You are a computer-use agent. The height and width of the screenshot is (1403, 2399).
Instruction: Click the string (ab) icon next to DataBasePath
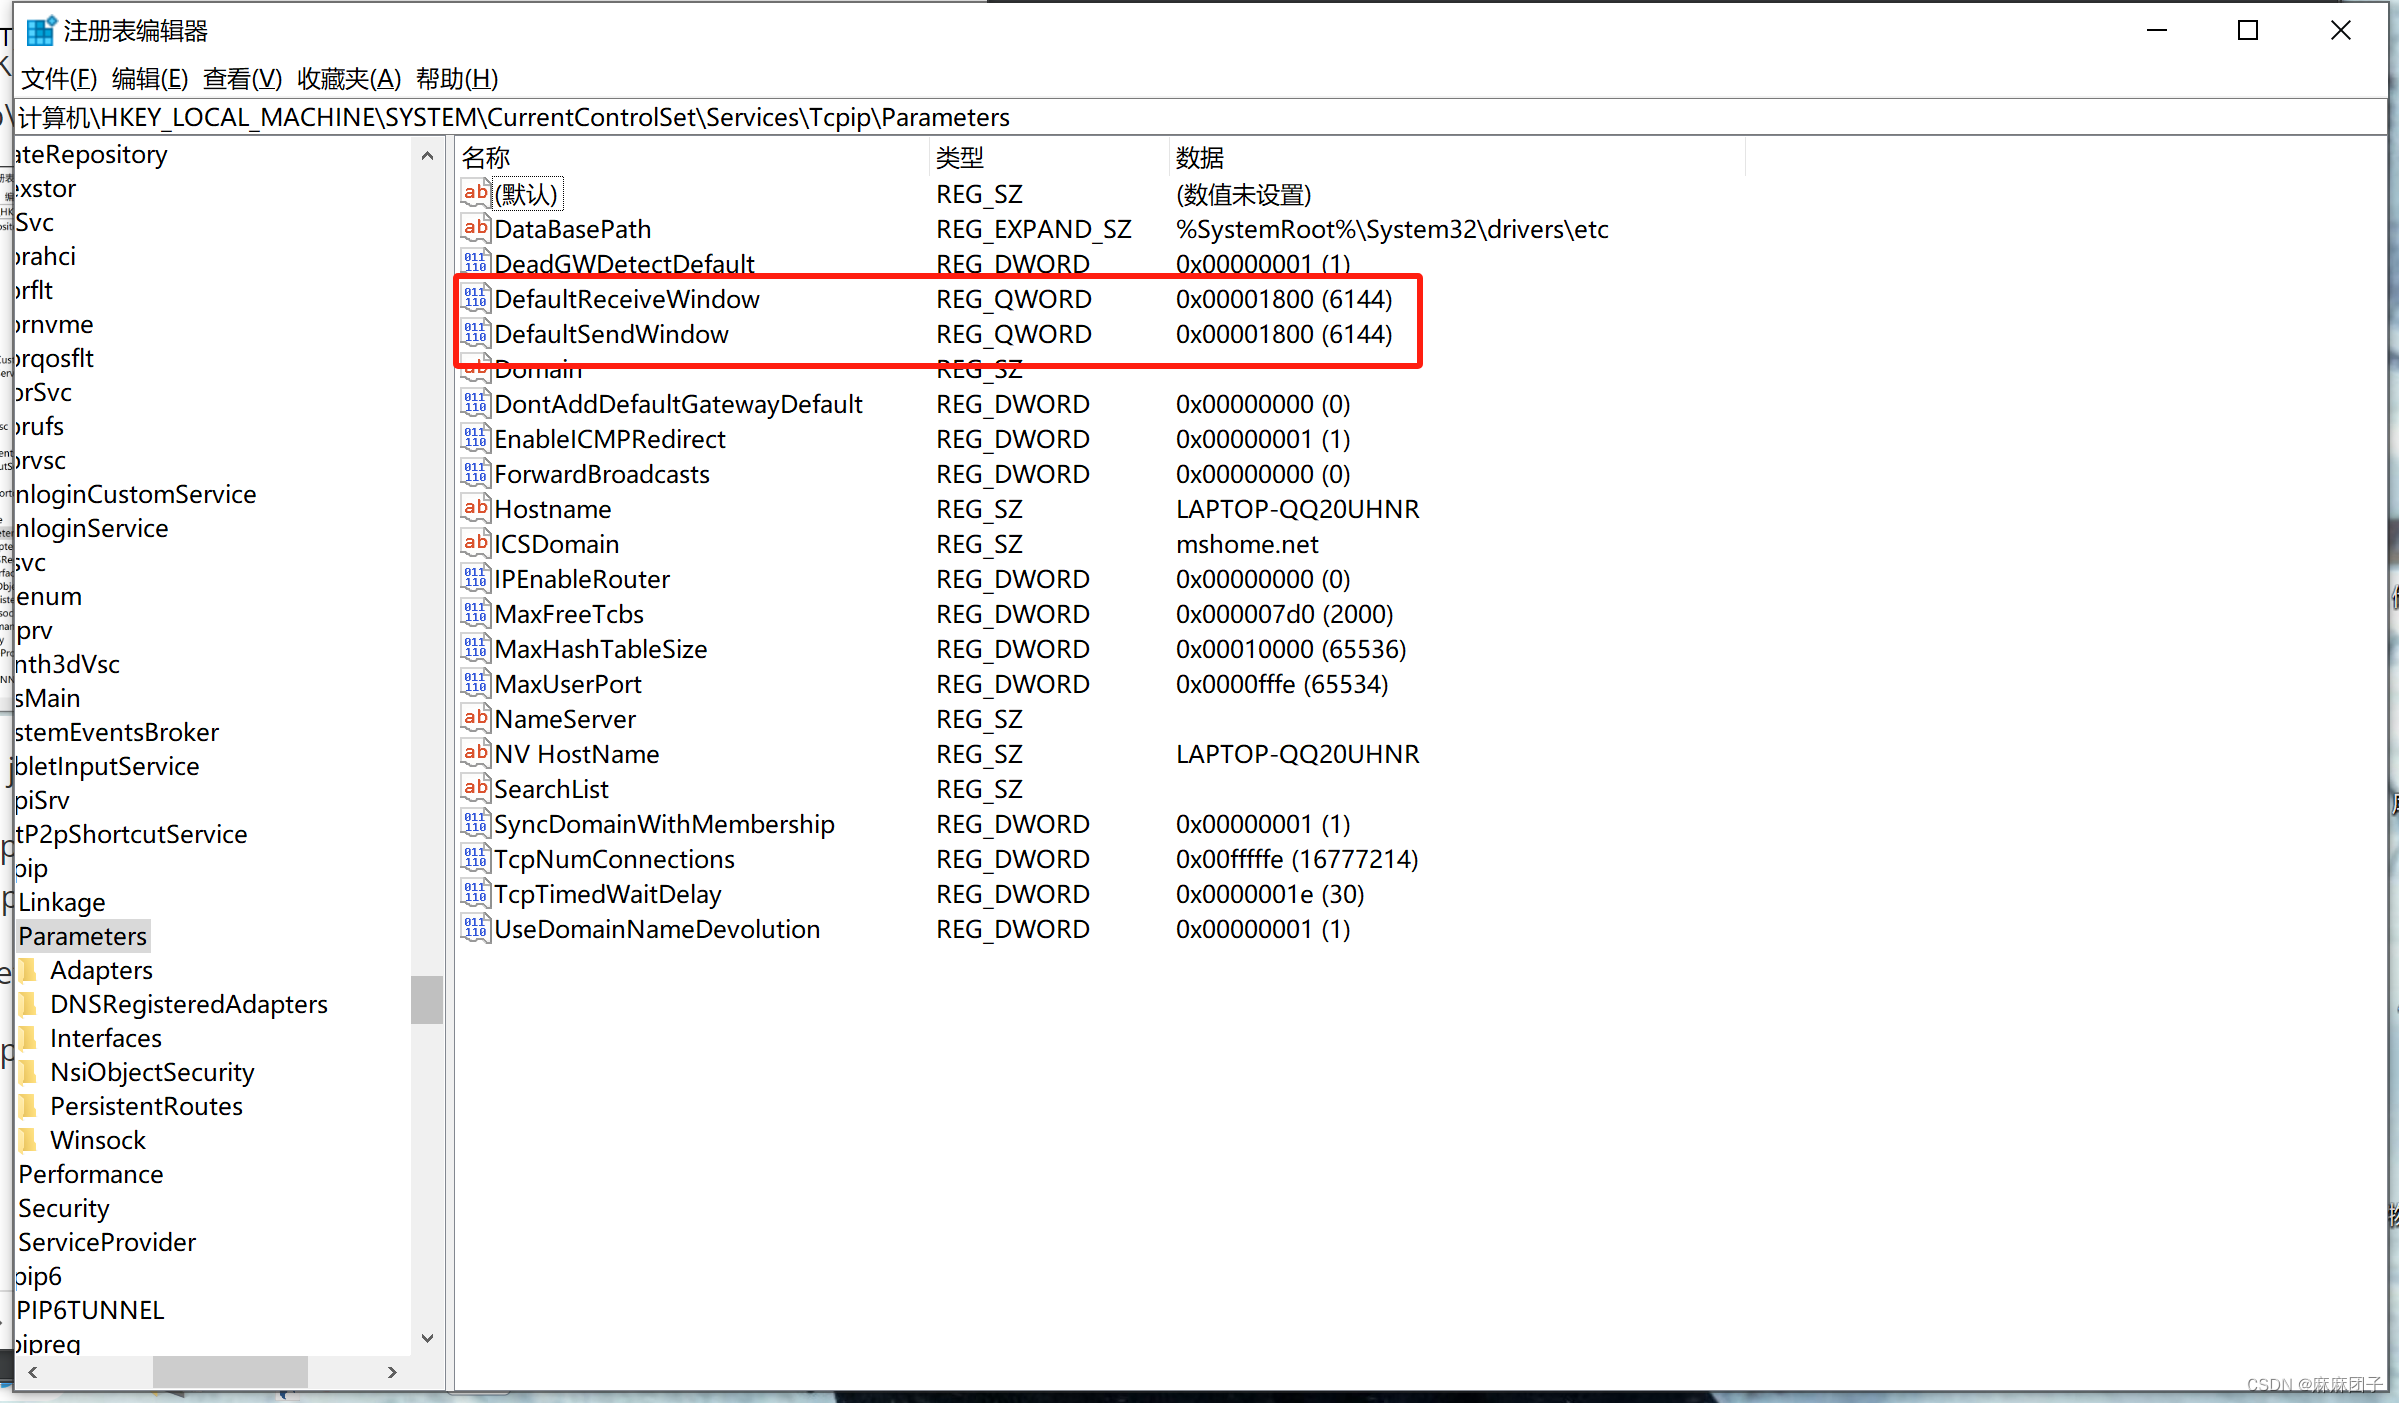point(475,228)
